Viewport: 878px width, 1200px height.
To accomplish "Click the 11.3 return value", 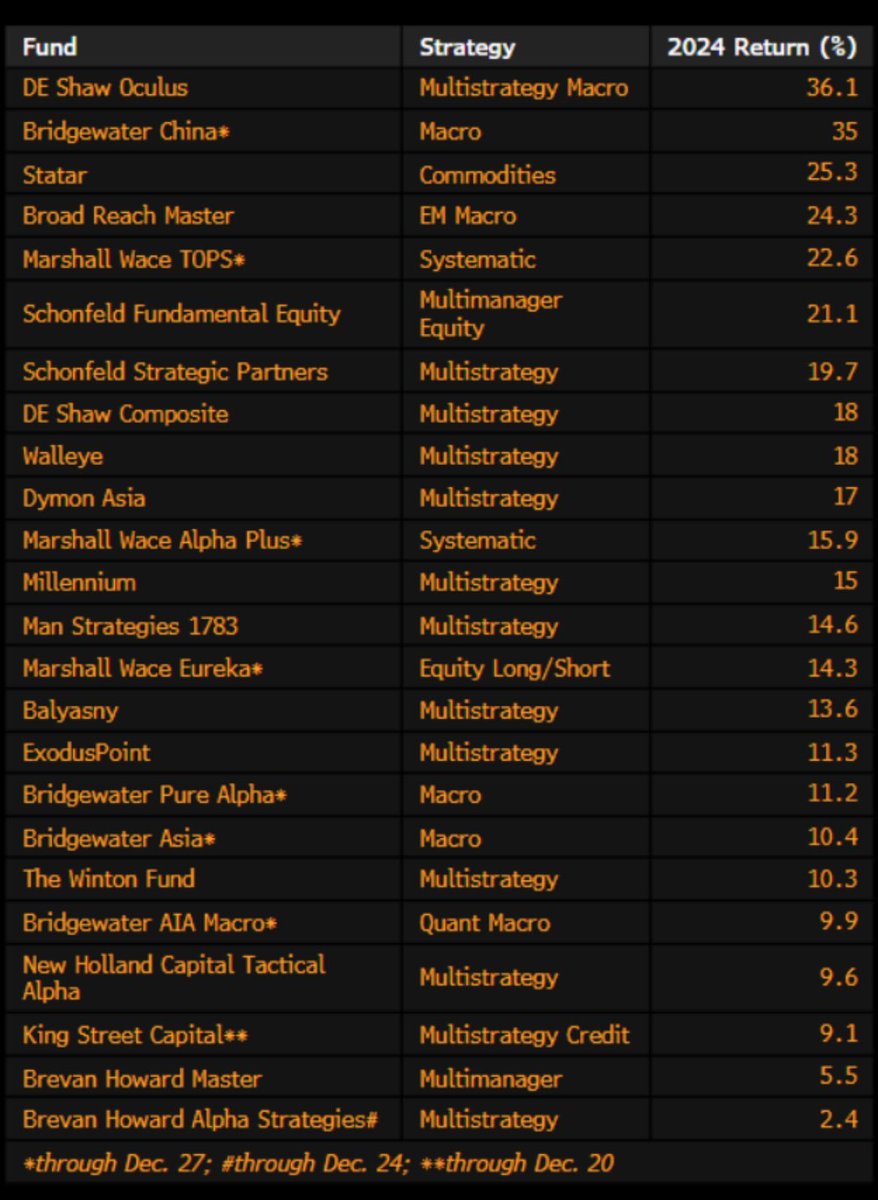I will coord(832,752).
